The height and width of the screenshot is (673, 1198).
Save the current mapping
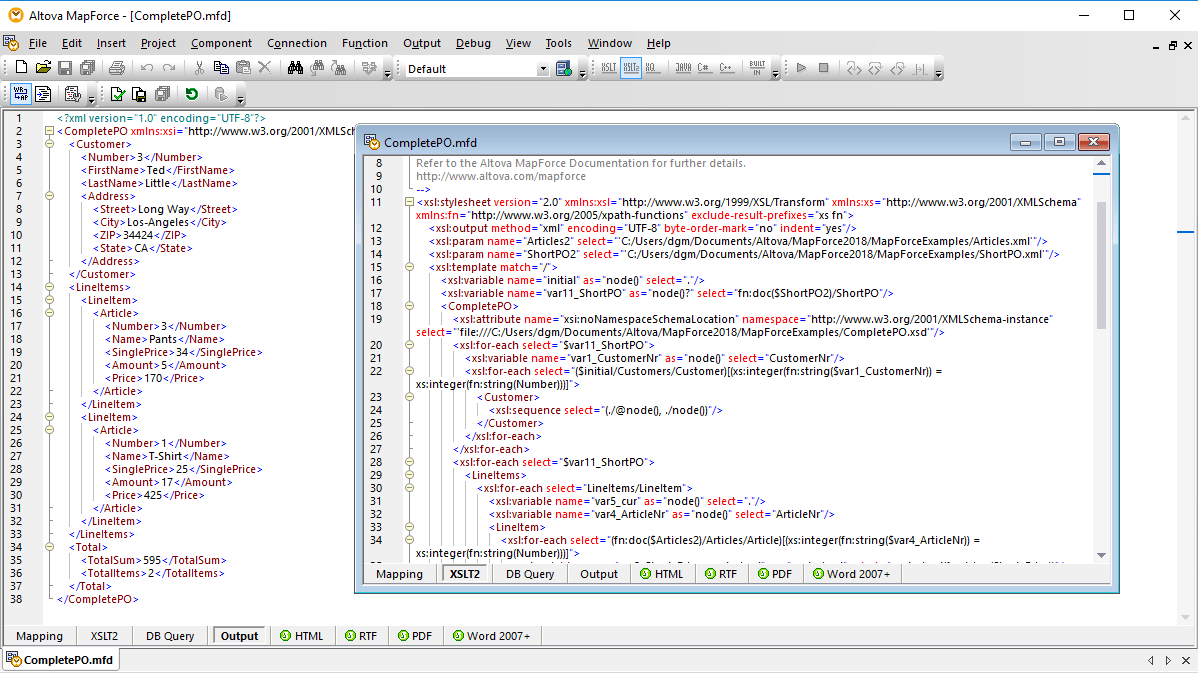[x=65, y=68]
